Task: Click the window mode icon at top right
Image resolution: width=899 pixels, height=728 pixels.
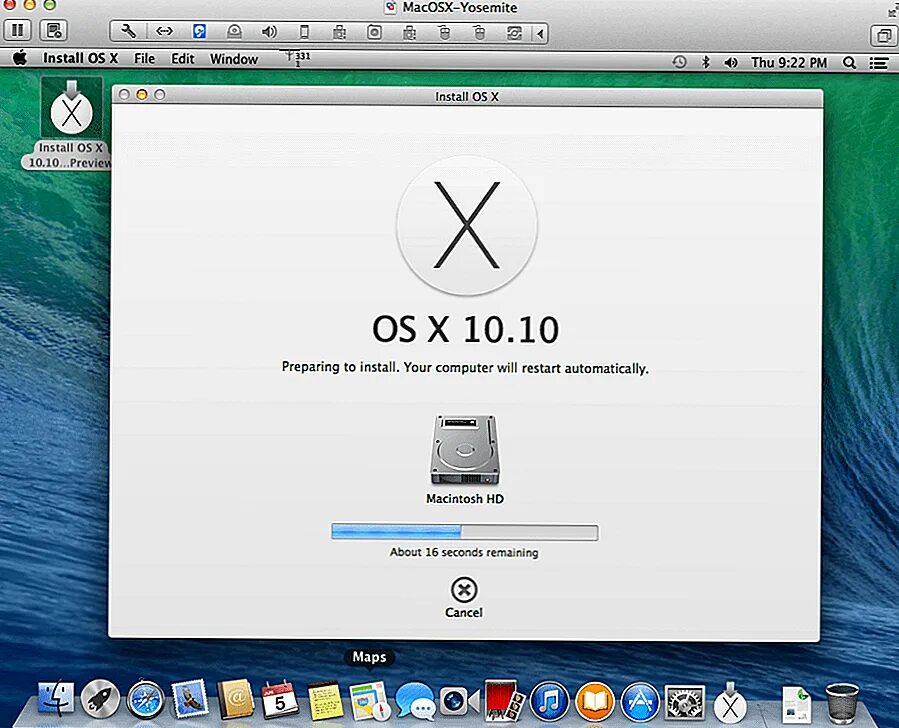Action: 884,36
